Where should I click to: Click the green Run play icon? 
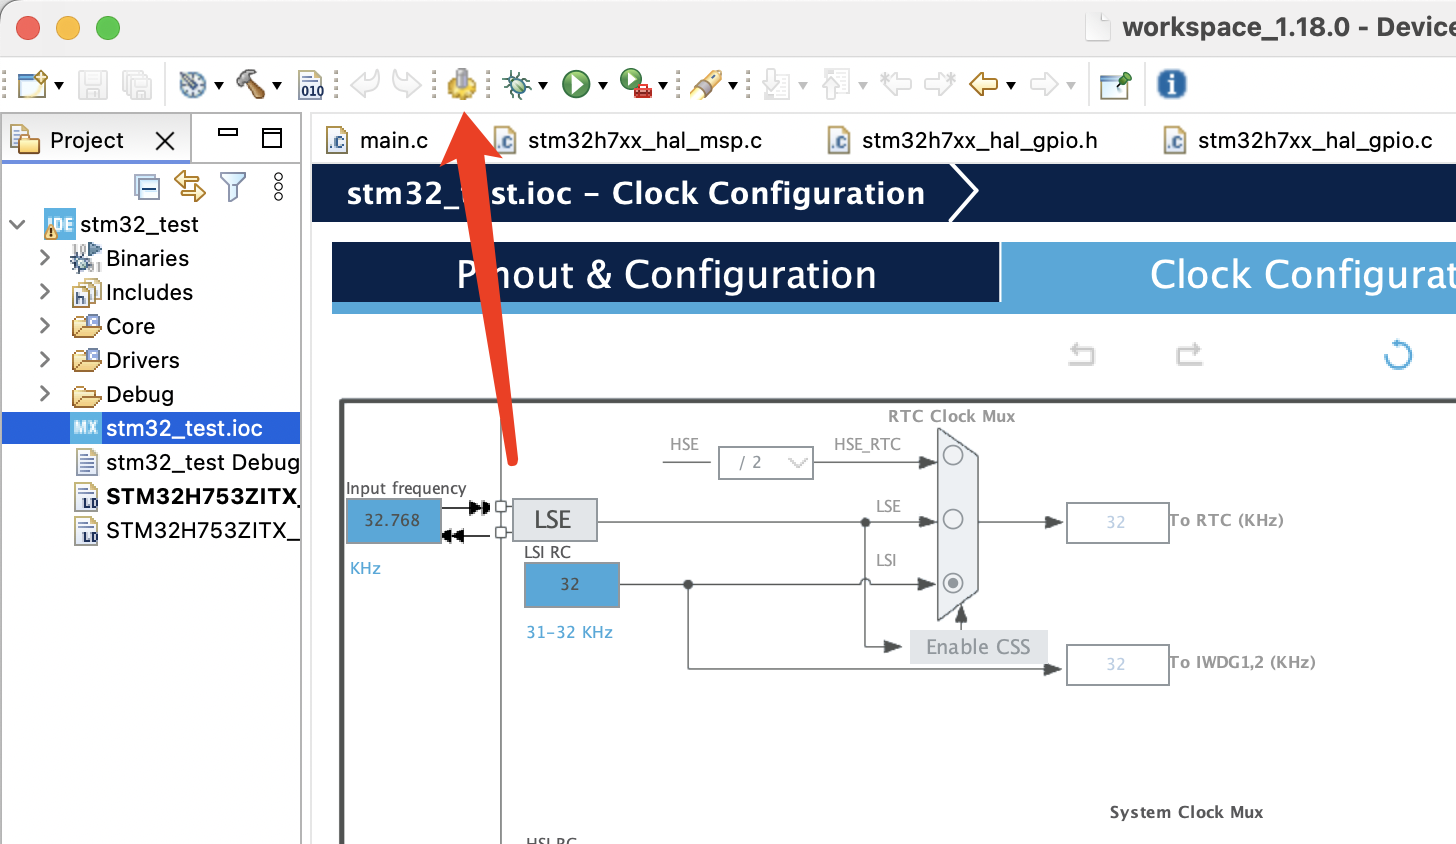575,85
